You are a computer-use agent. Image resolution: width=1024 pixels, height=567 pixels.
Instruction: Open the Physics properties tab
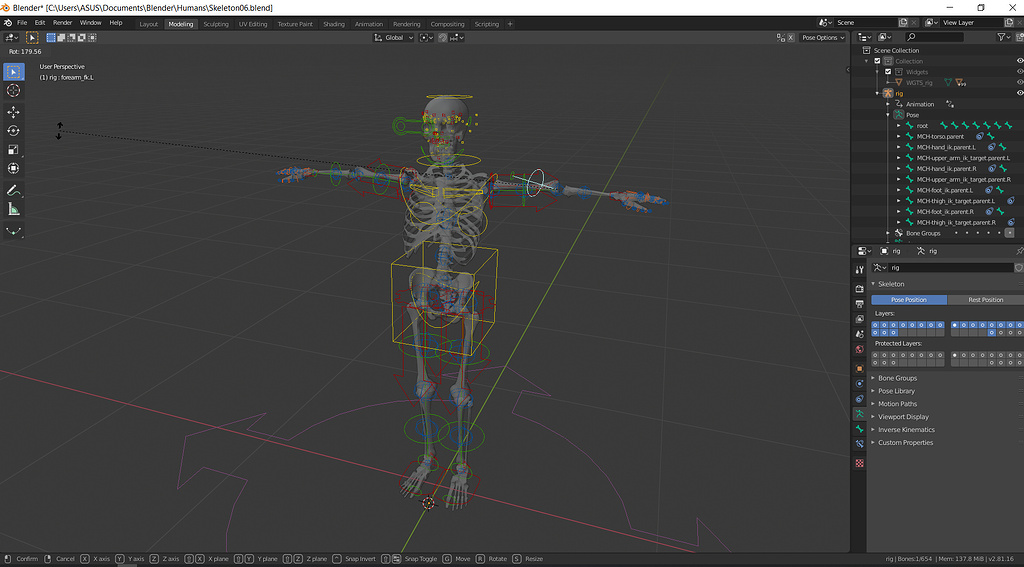[x=859, y=383]
